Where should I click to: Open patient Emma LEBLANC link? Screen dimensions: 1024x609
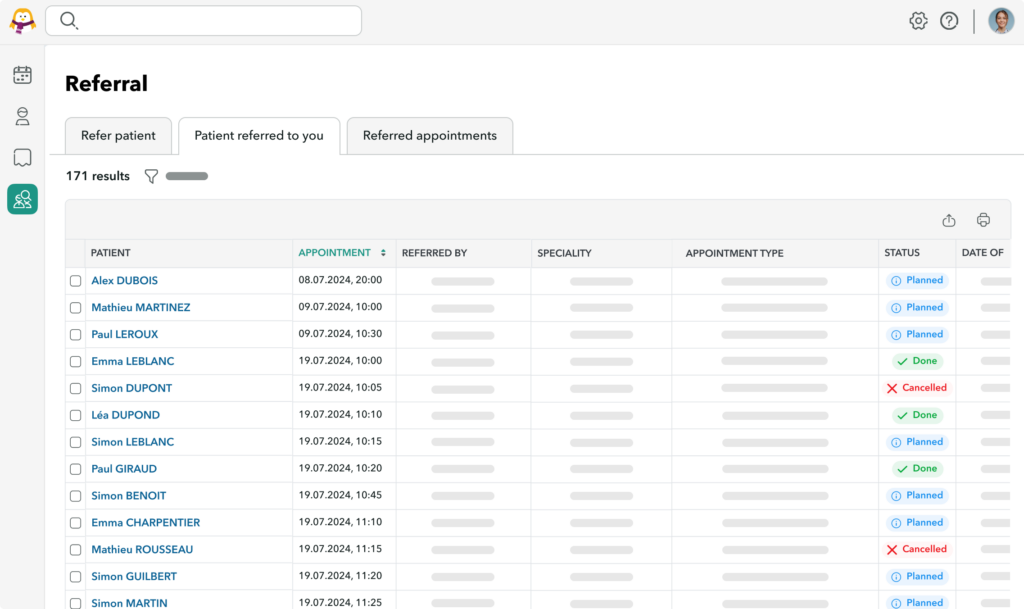tap(133, 361)
